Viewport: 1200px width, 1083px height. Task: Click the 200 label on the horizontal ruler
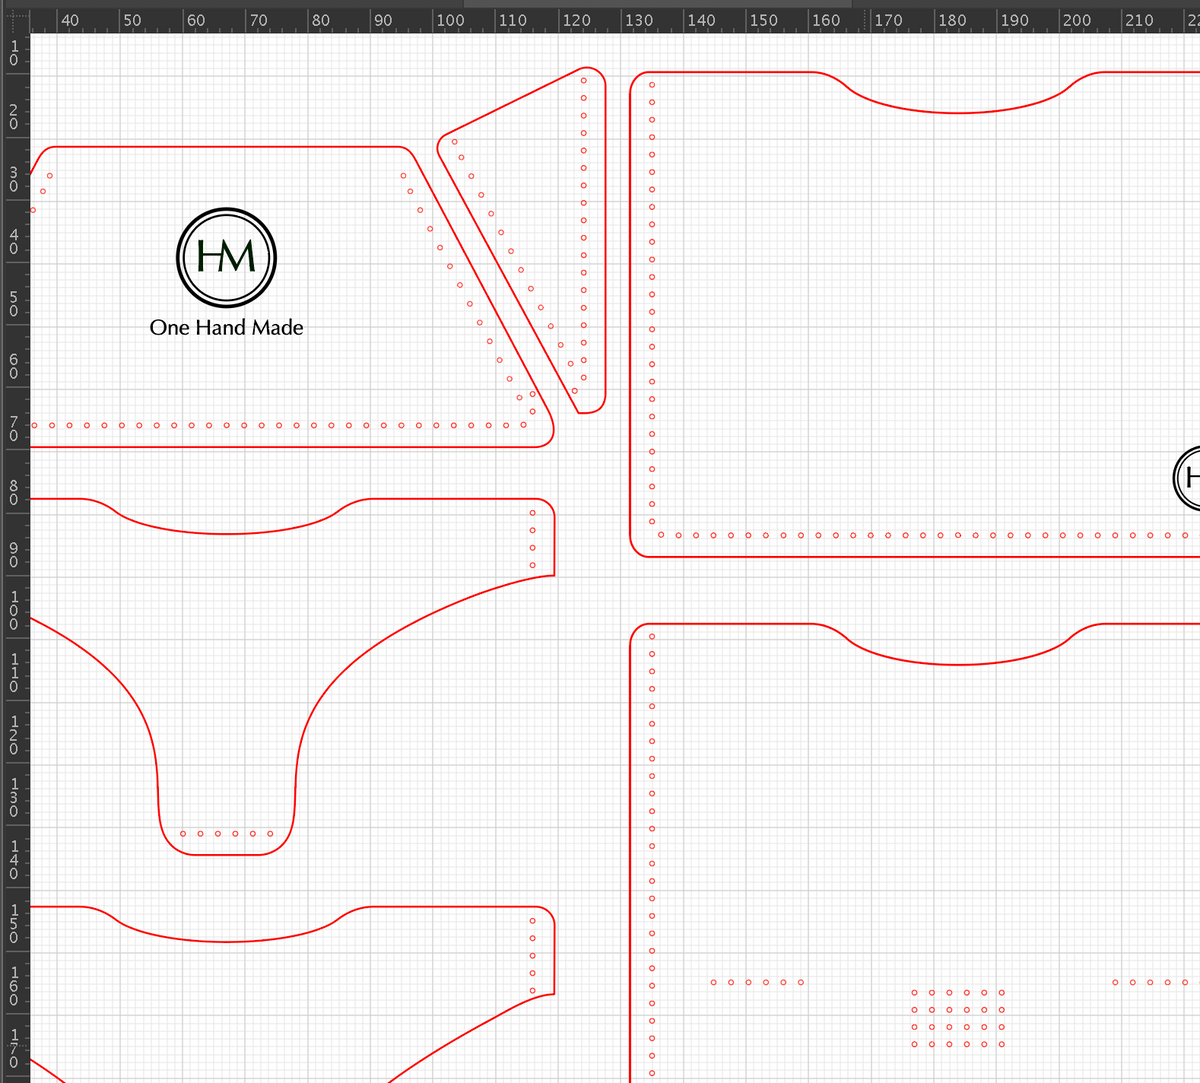coord(1077,20)
